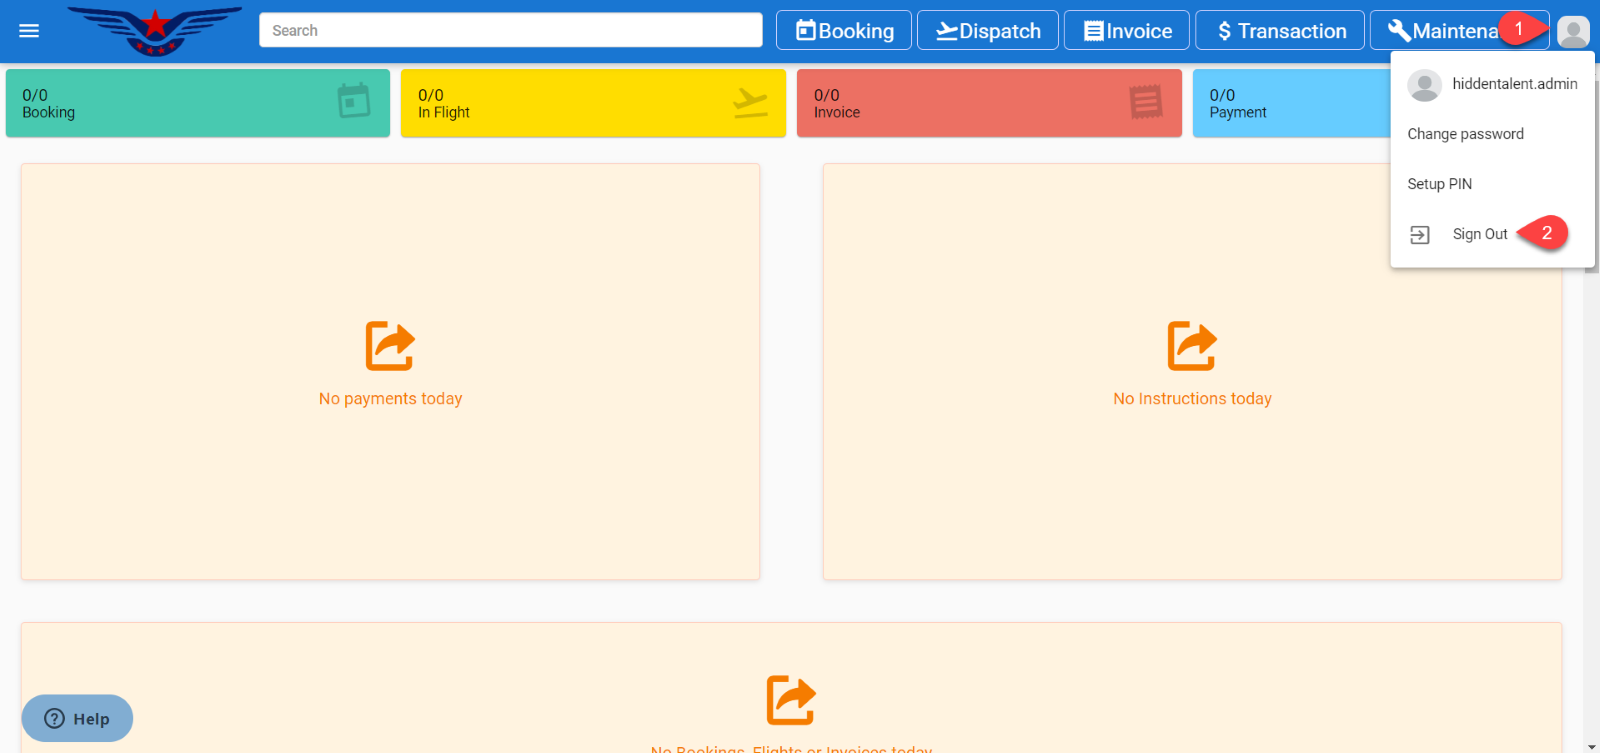
Task: Click the plane icon on In Flight card
Action: [750, 102]
